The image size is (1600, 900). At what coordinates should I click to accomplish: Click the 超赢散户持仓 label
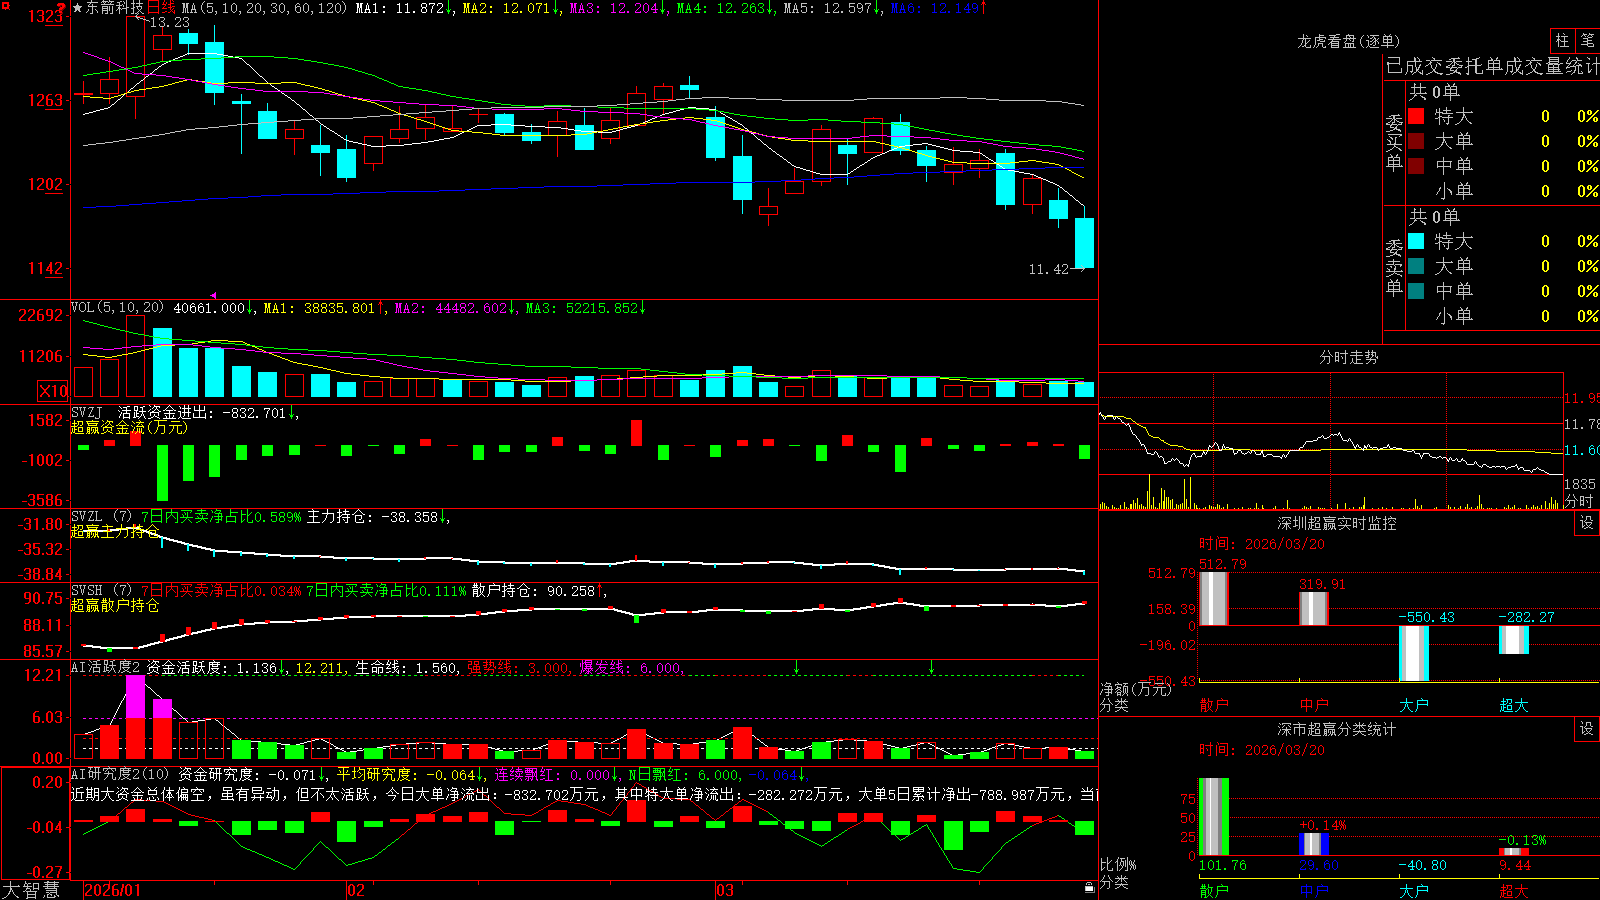click(x=115, y=605)
